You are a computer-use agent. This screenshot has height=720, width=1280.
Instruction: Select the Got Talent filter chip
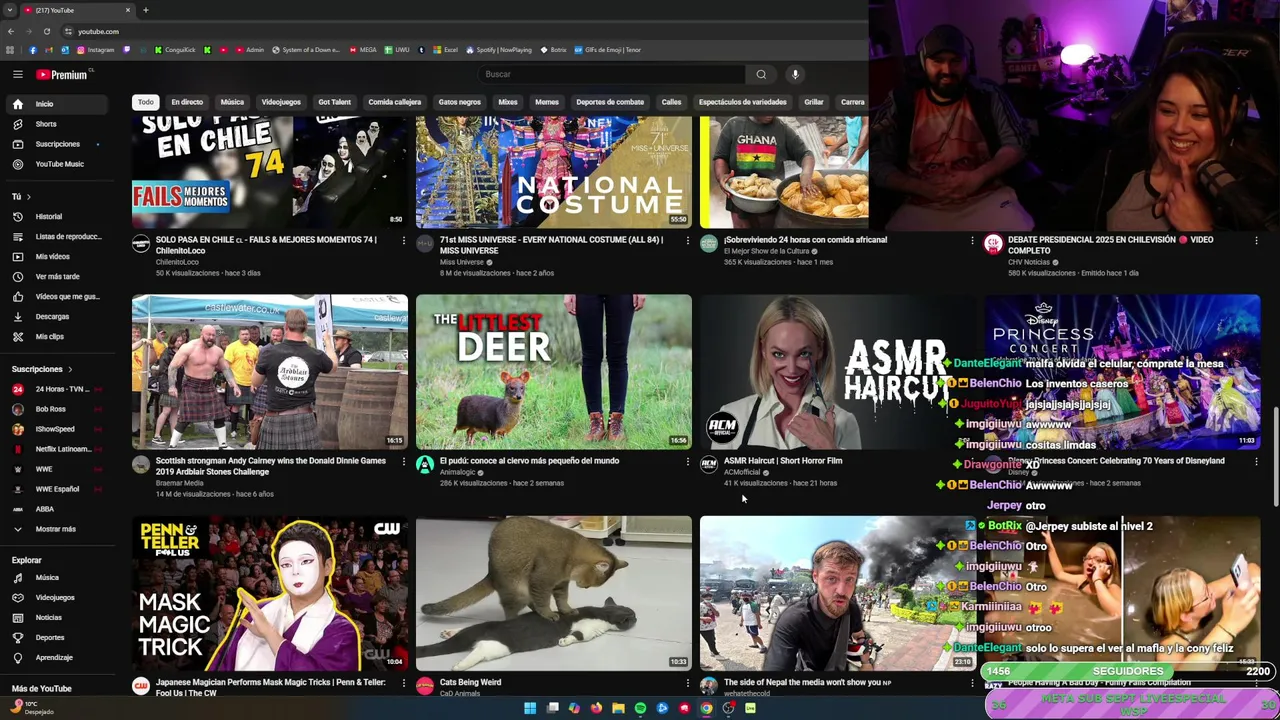[334, 102]
